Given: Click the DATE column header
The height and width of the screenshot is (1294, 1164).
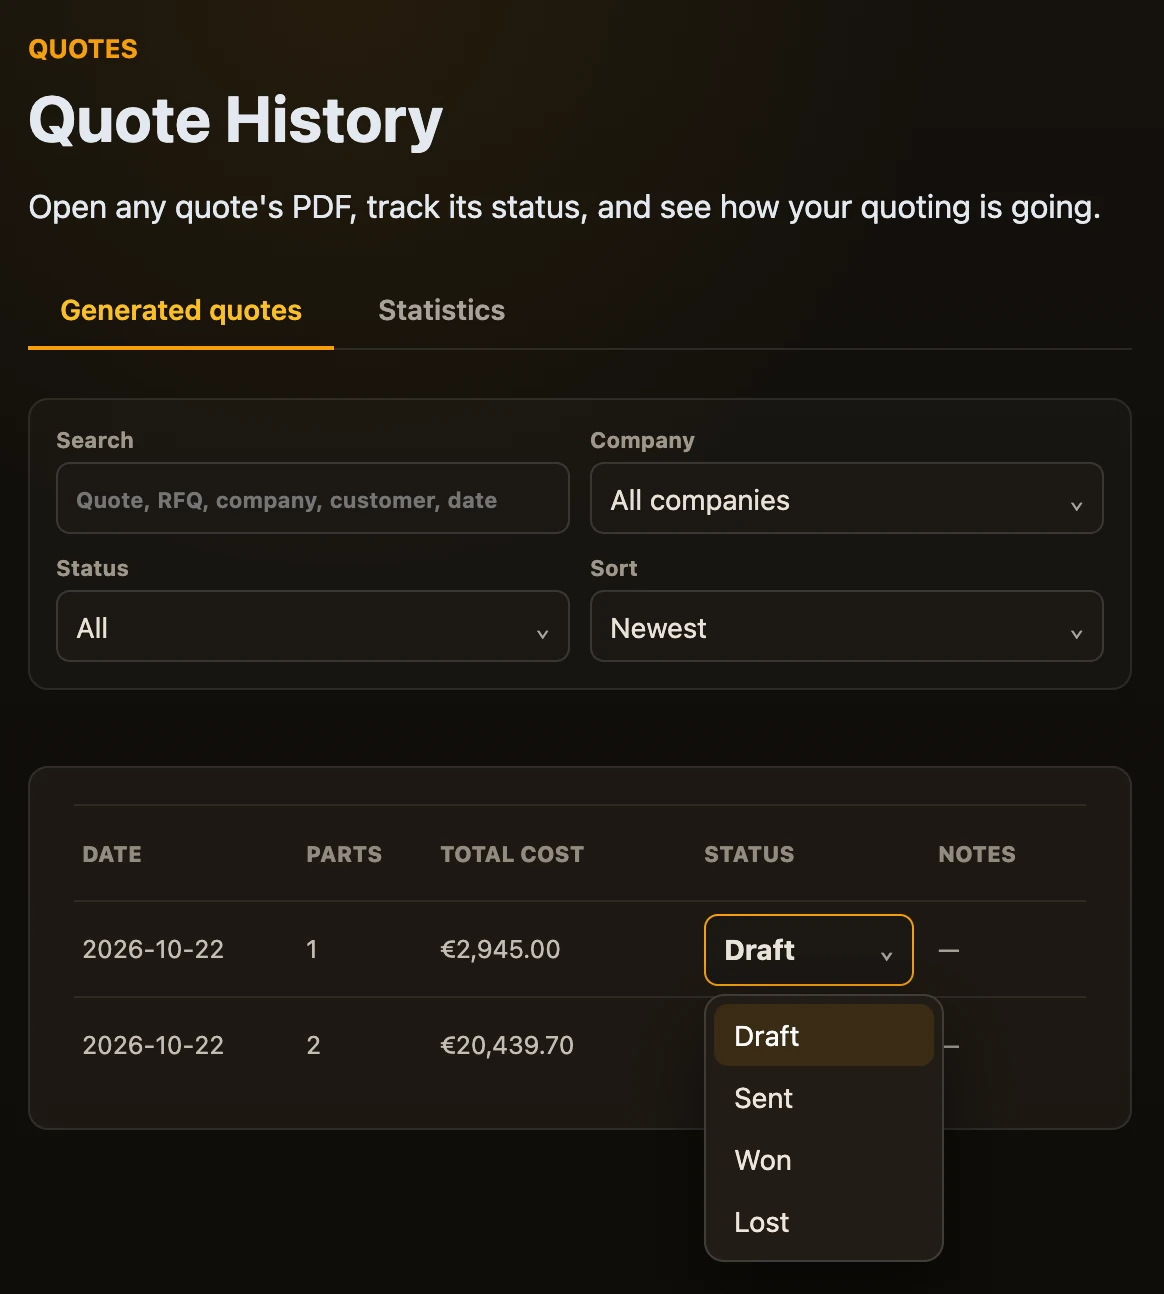Looking at the screenshot, I should click(112, 854).
